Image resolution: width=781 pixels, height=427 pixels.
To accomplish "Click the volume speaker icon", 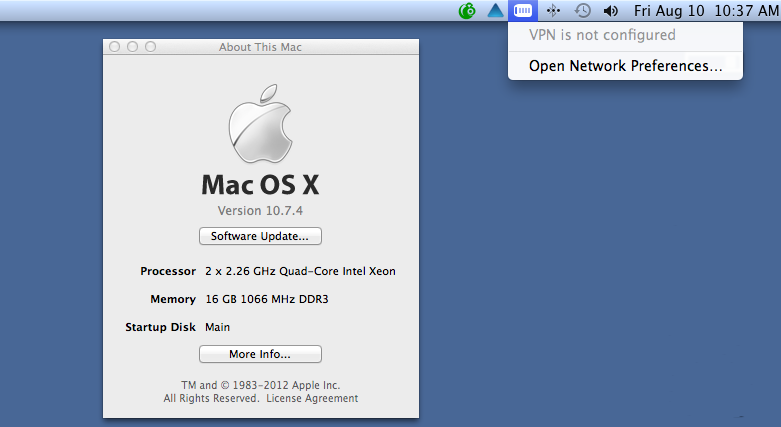I will click(610, 10).
